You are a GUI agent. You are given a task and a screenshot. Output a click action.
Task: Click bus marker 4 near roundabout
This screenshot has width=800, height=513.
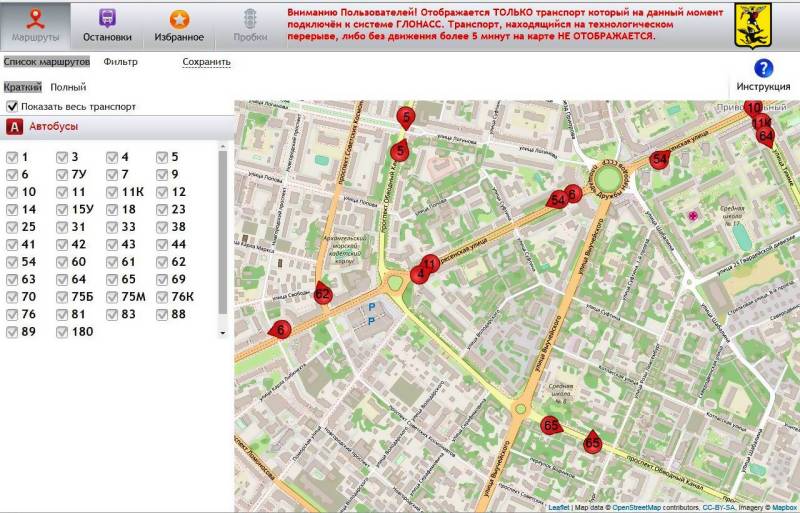[x=420, y=274]
